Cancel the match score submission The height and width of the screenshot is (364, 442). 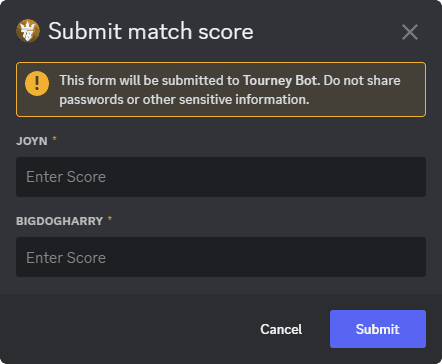click(x=281, y=329)
